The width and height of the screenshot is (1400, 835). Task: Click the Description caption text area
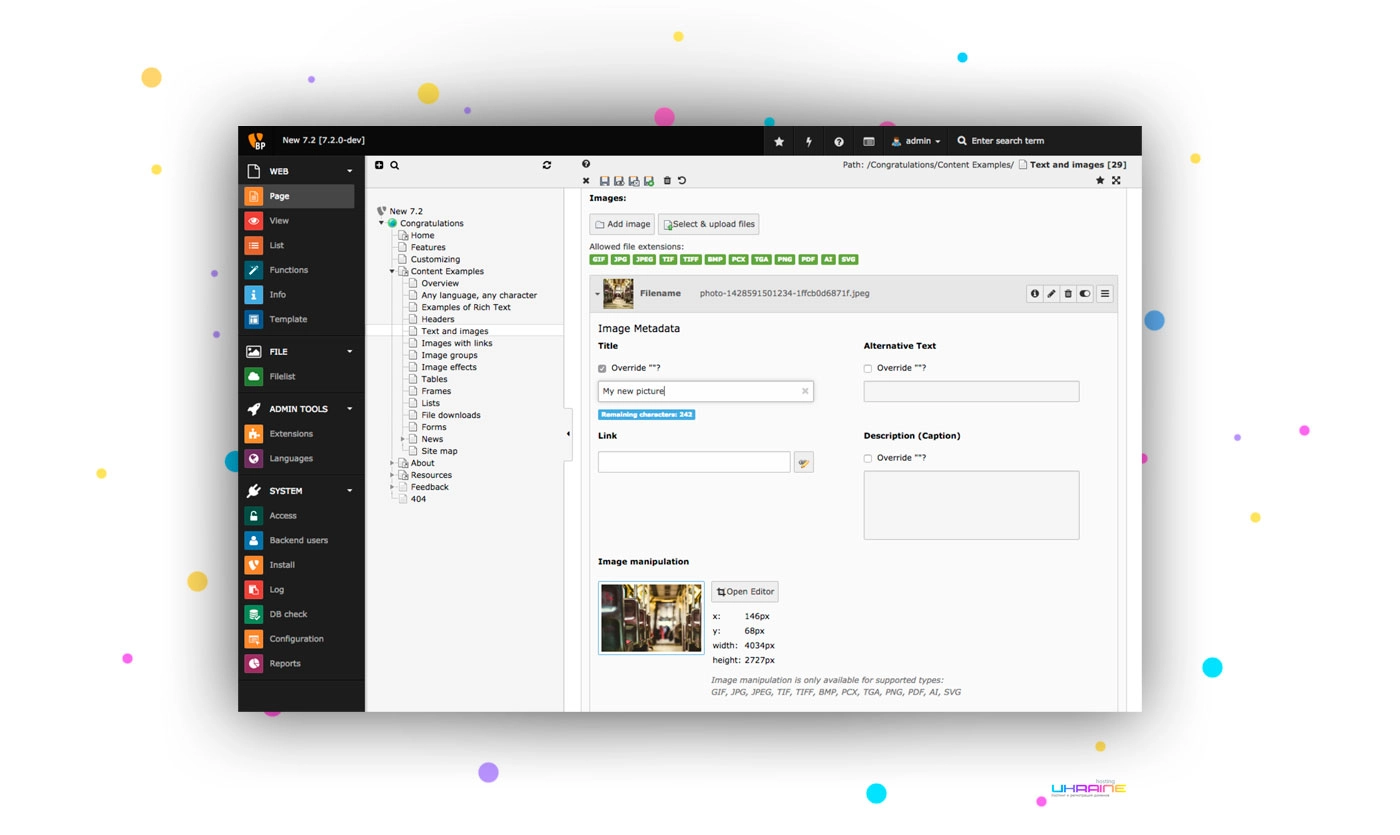click(x=971, y=505)
